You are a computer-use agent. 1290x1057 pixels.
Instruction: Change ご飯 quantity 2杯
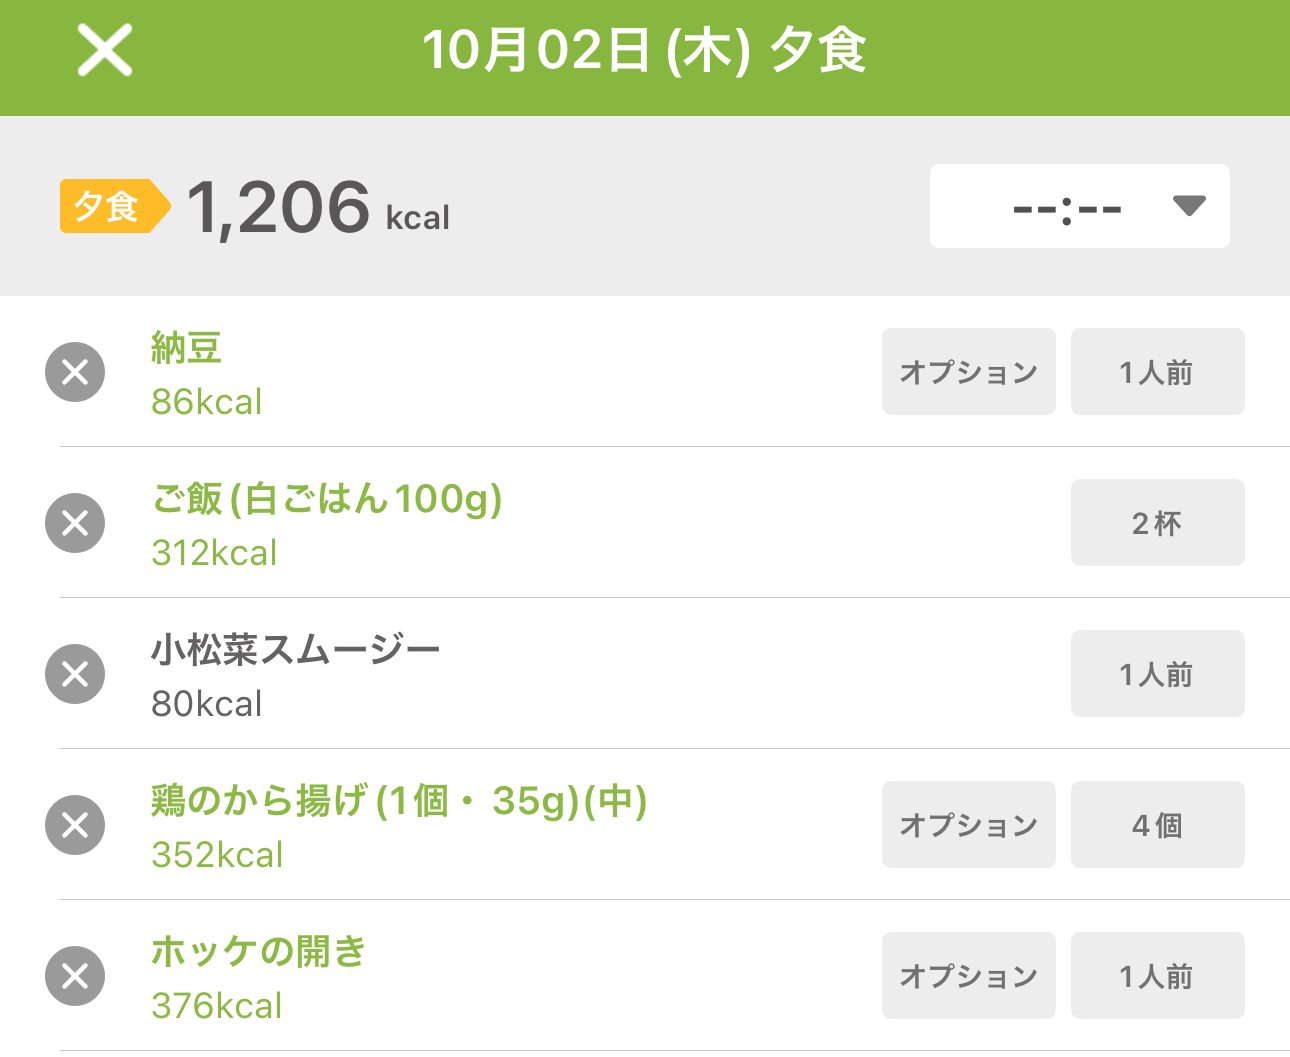[1157, 523]
